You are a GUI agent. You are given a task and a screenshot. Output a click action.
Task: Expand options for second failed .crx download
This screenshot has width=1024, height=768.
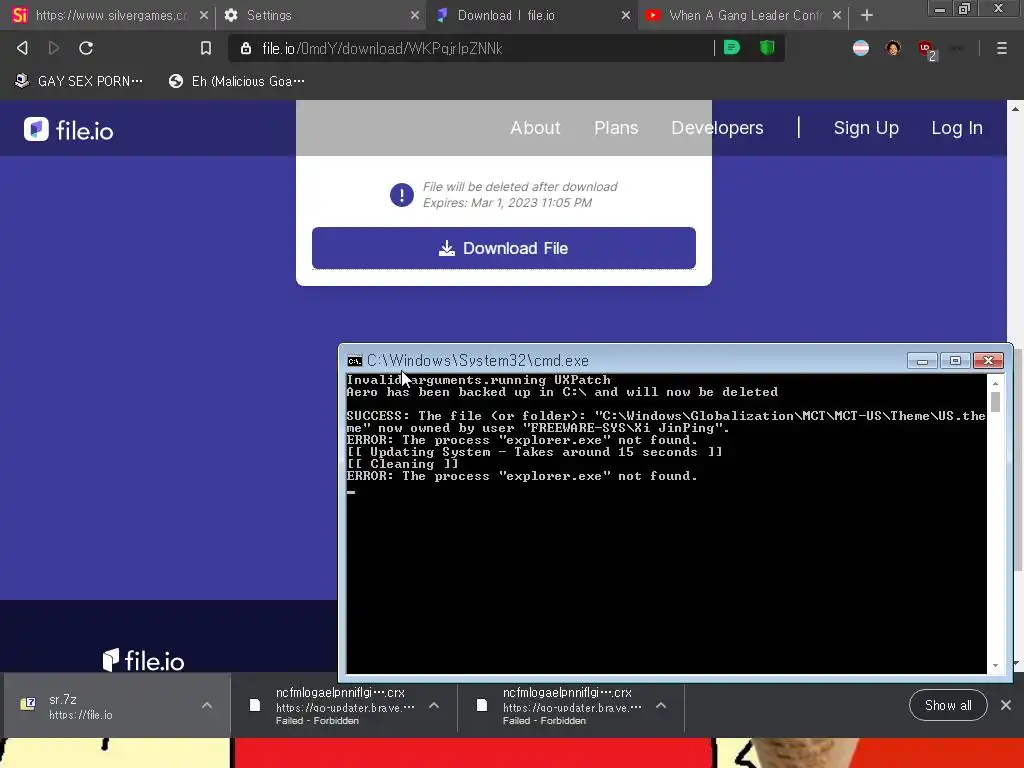(661, 705)
